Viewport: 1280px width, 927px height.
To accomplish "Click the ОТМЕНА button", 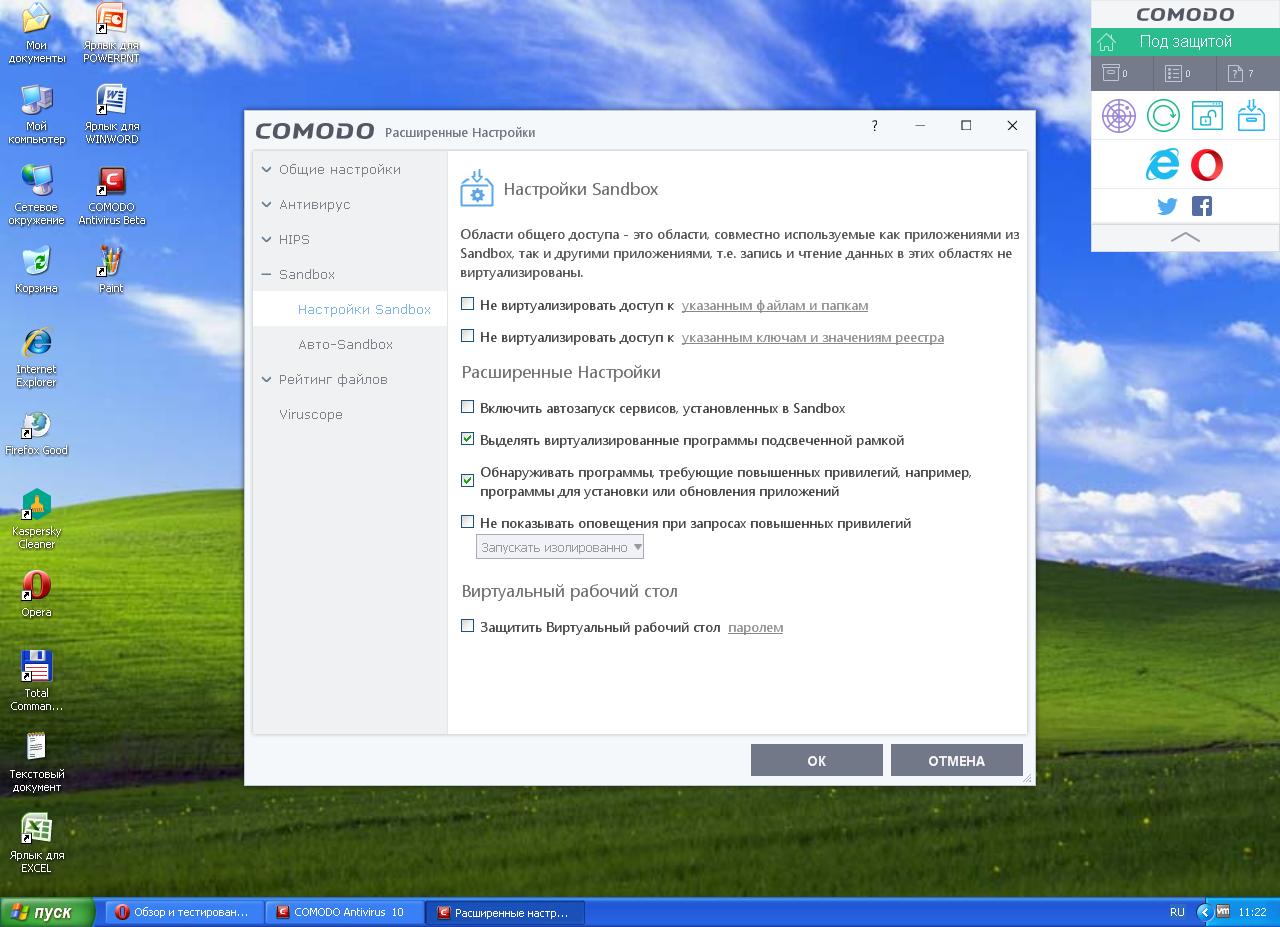I will 957,760.
